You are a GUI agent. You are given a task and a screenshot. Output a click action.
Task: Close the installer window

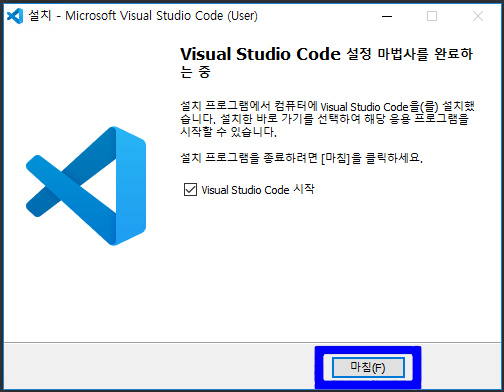478,16
